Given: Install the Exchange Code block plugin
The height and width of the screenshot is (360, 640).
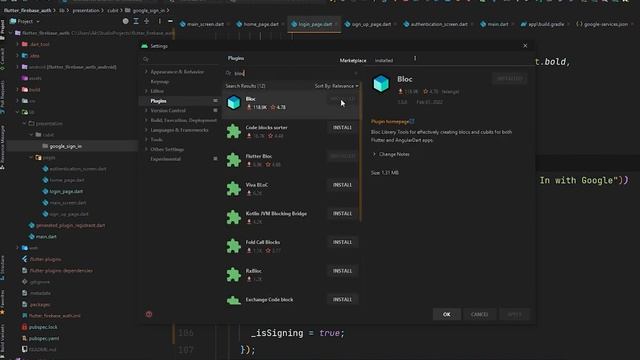Looking at the screenshot, I should pyautogui.click(x=342, y=300).
